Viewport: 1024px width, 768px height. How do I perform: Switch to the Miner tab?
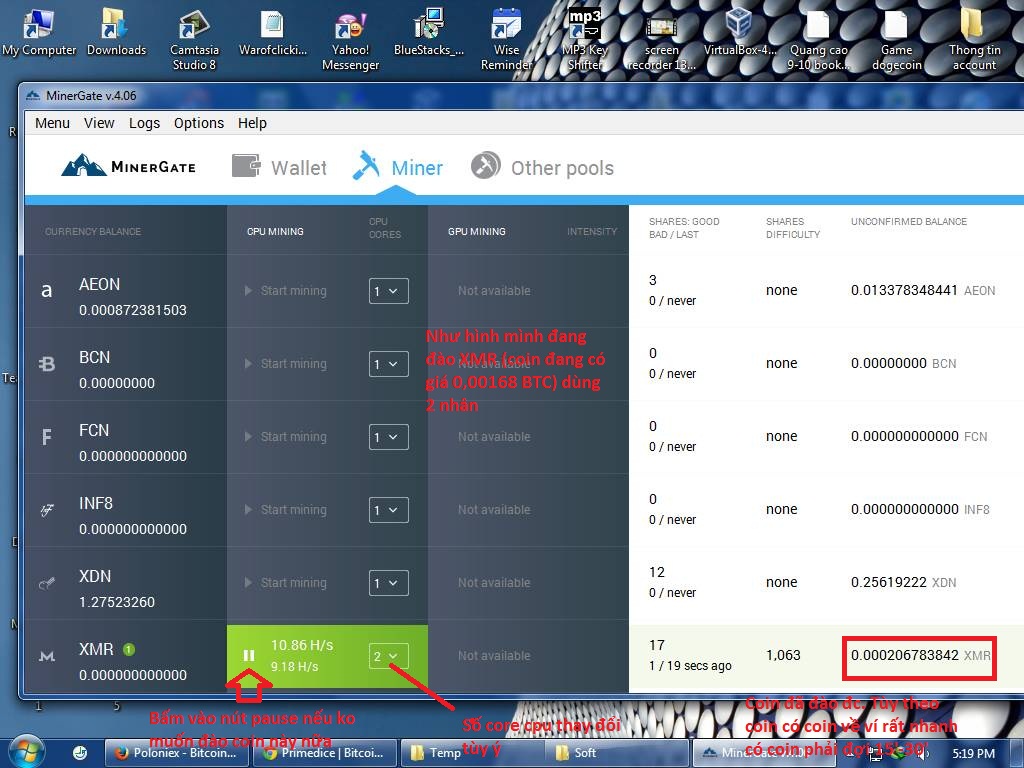(x=398, y=167)
